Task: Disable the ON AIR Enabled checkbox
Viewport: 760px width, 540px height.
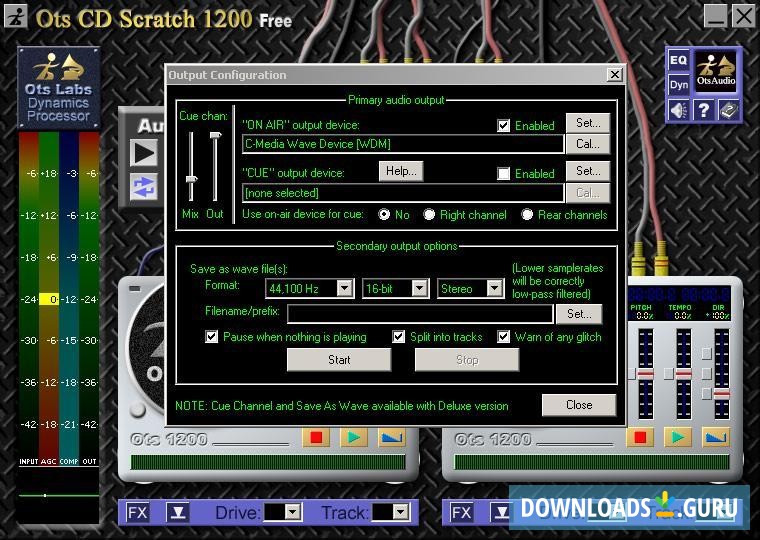Action: [x=504, y=126]
